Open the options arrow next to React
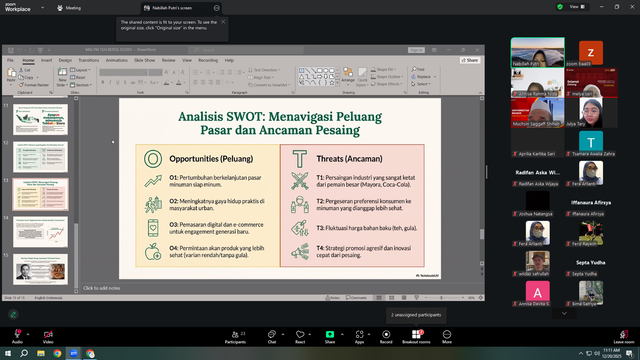640x360 pixels. pyautogui.click(x=309, y=334)
